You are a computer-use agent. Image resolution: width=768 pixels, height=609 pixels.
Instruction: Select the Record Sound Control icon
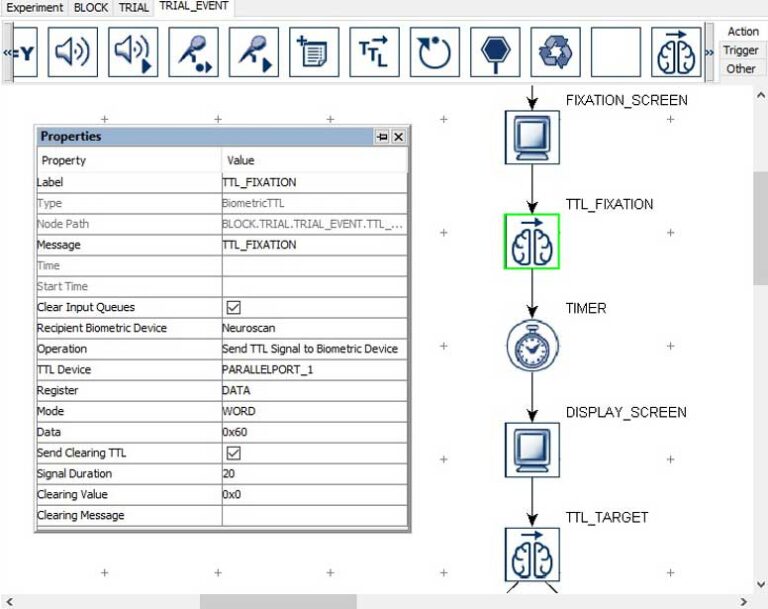[254, 52]
